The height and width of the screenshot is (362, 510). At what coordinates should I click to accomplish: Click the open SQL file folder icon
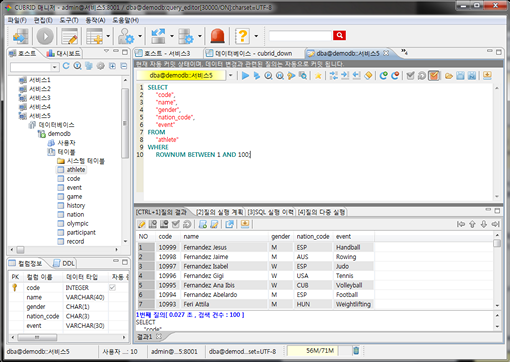click(449, 76)
